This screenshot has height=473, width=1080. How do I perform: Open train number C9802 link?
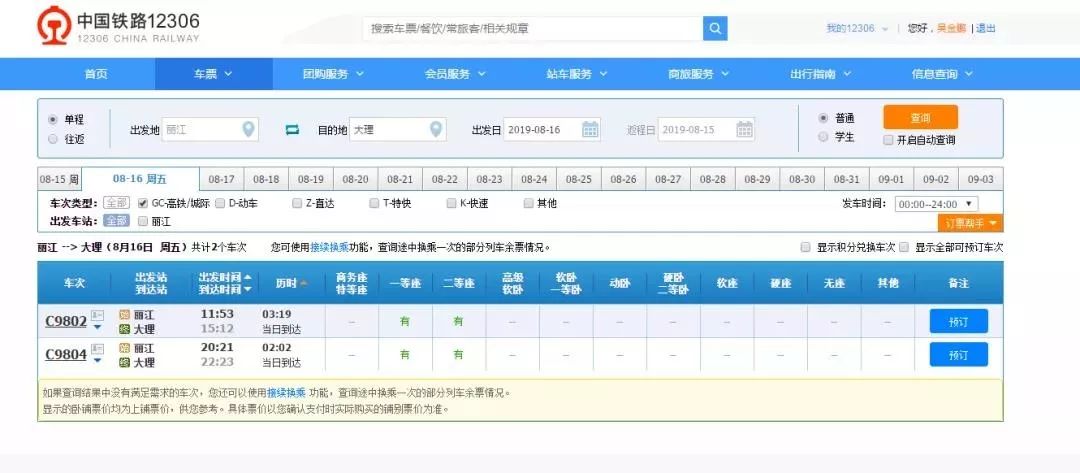(x=66, y=321)
